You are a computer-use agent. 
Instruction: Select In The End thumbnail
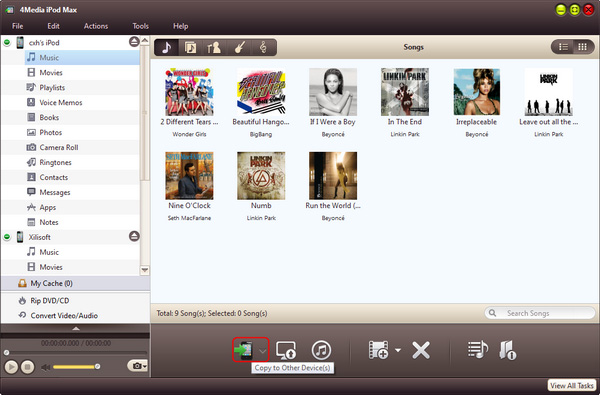click(405, 92)
